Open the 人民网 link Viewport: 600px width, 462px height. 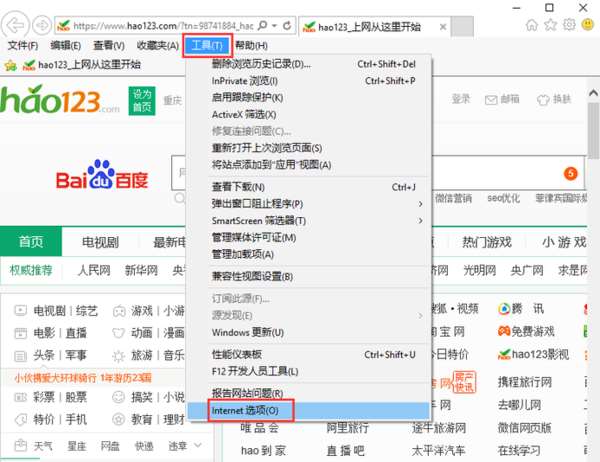point(94,270)
